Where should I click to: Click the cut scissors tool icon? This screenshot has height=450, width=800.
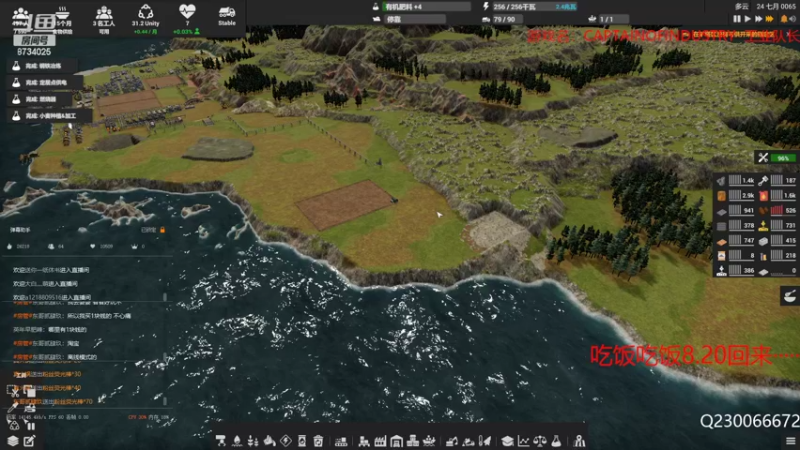(13, 392)
